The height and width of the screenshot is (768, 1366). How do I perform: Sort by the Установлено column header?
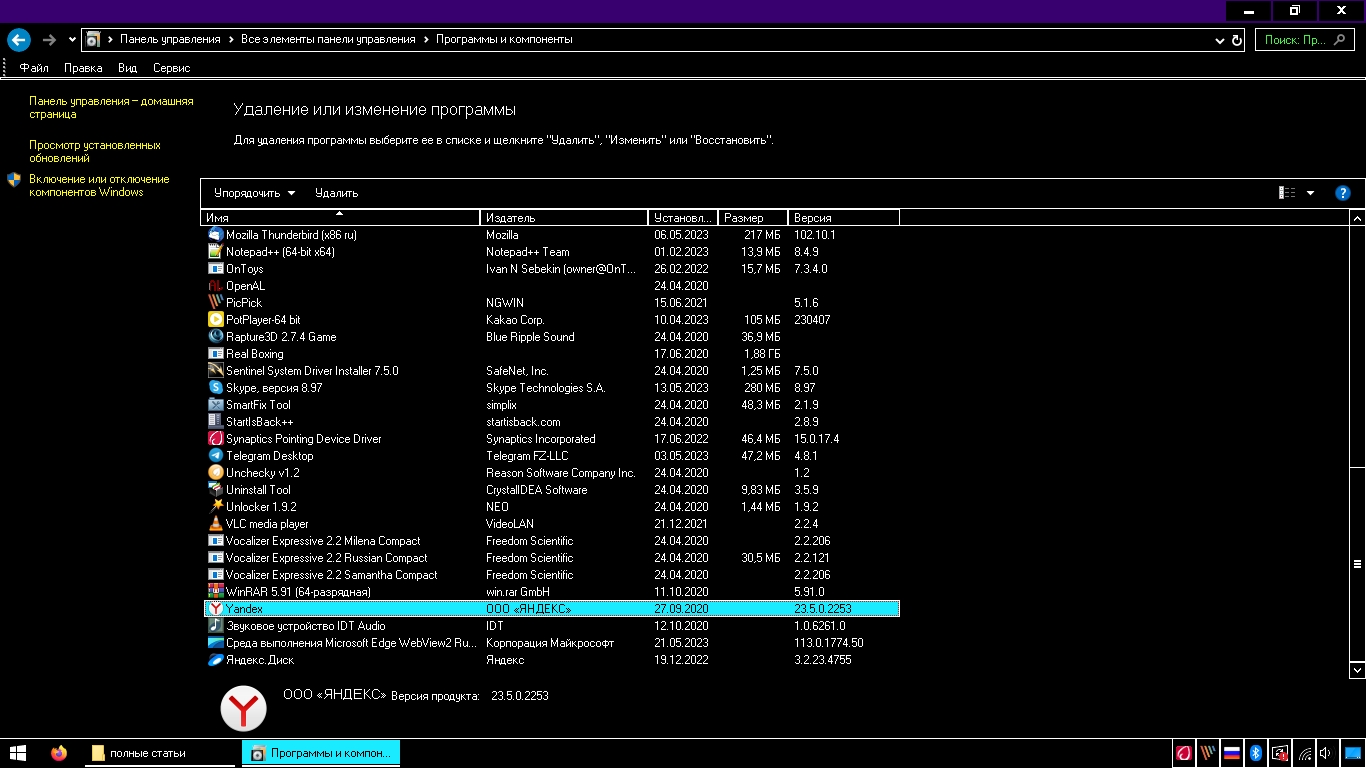[683, 217]
